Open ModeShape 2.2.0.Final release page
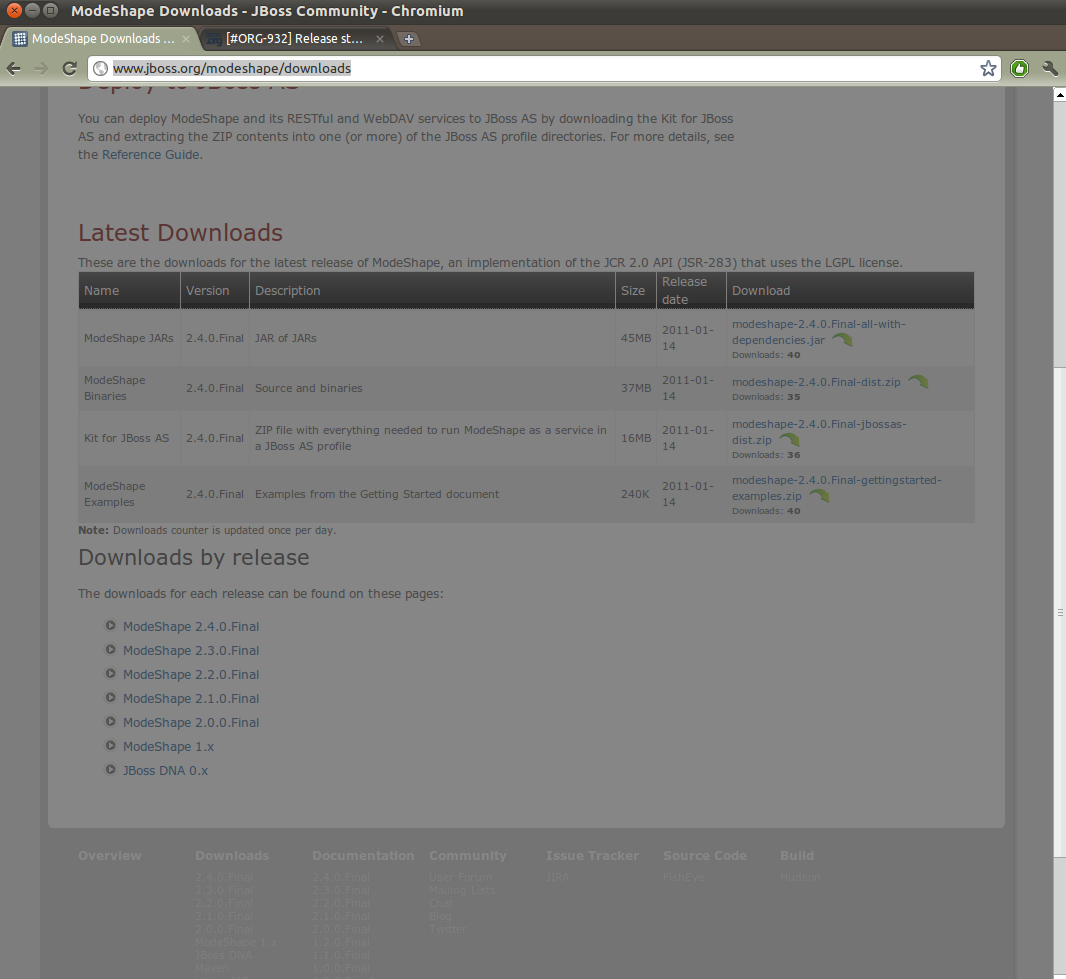The width and height of the screenshot is (1066, 979). (x=191, y=674)
